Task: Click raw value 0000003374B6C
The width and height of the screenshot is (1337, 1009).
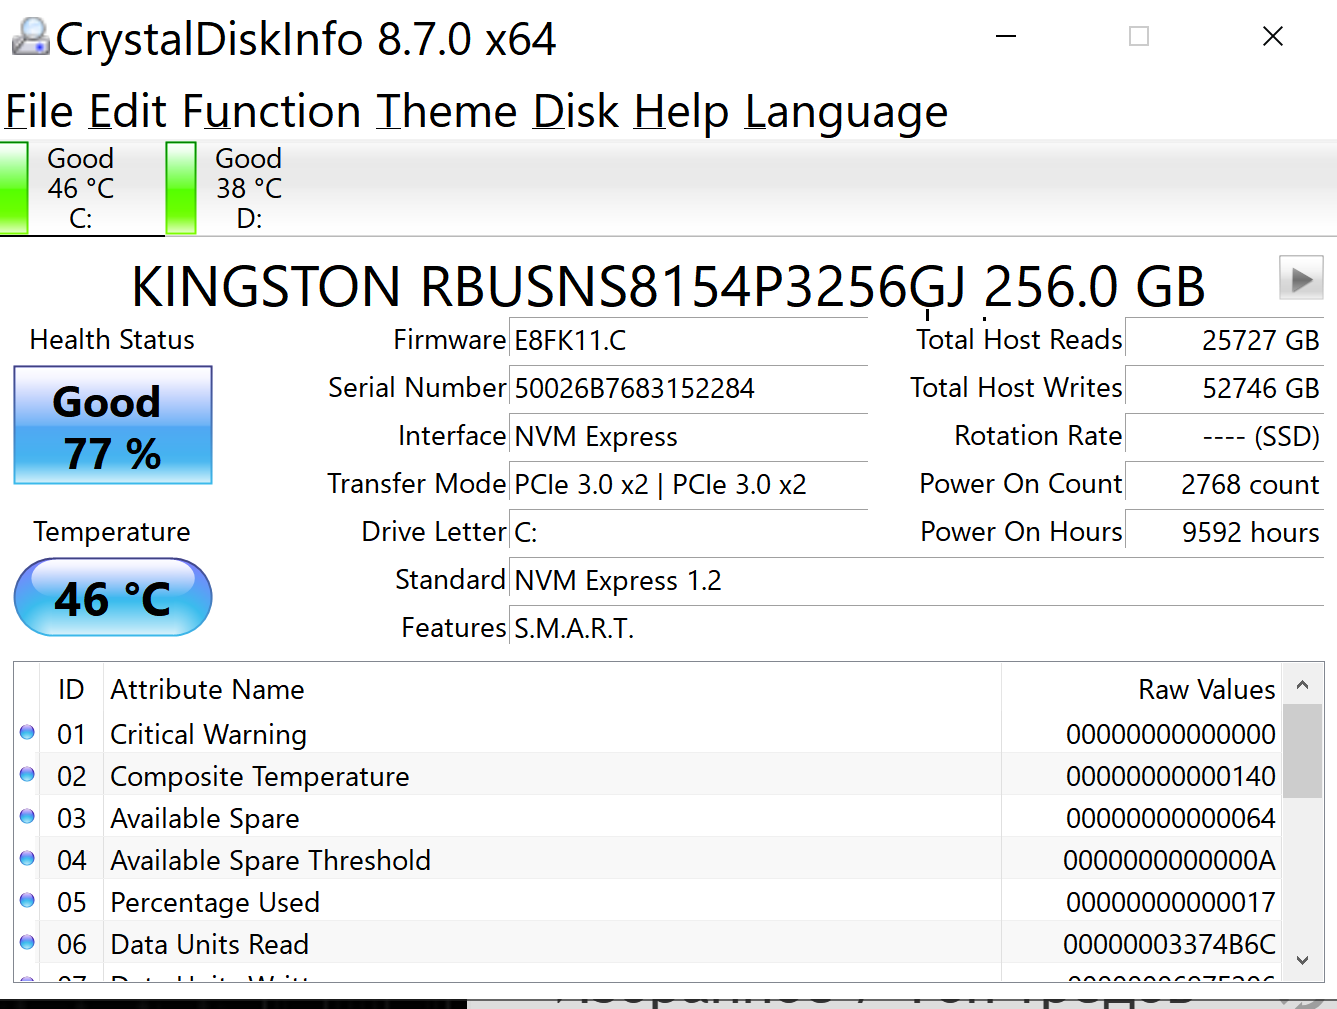Action: click(x=1170, y=944)
